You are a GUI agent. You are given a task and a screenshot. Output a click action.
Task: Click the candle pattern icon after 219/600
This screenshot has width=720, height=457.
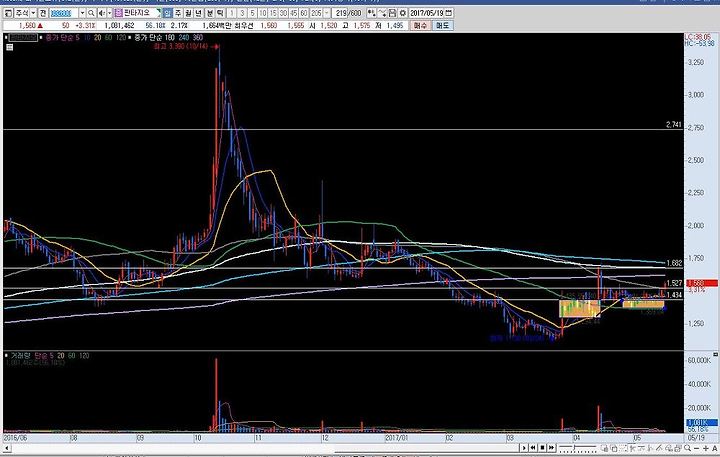tap(372, 13)
